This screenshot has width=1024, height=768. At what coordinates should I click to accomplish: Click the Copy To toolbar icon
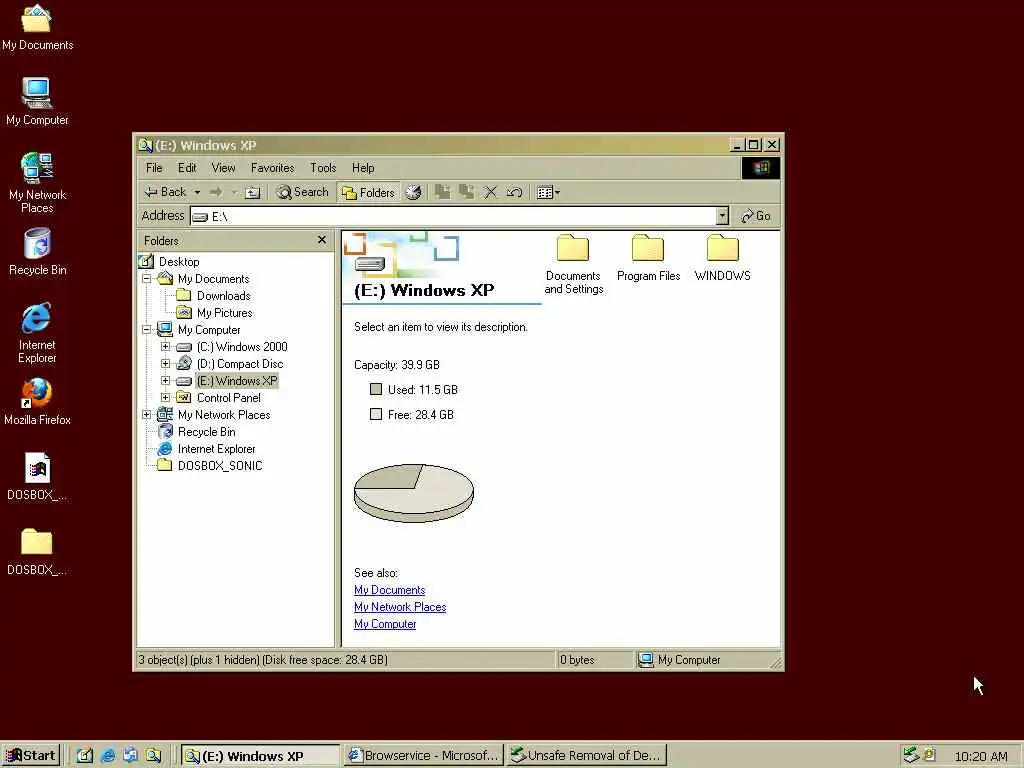point(466,193)
